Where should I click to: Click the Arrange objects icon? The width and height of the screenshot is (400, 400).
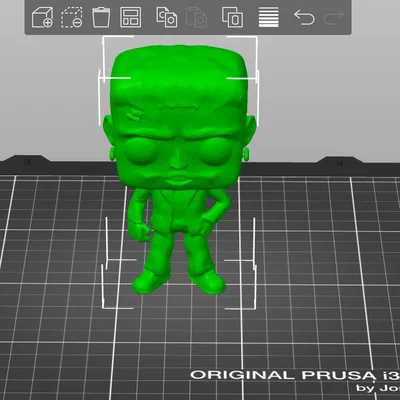pyautogui.click(x=130, y=17)
